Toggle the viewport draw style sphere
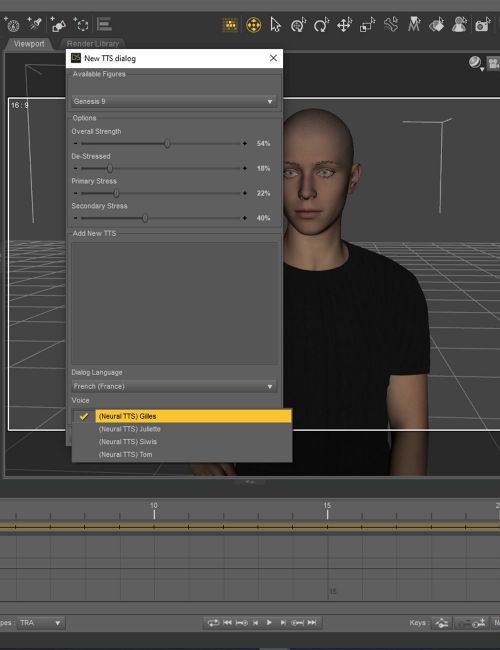The width and height of the screenshot is (500, 650). pos(476,63)
